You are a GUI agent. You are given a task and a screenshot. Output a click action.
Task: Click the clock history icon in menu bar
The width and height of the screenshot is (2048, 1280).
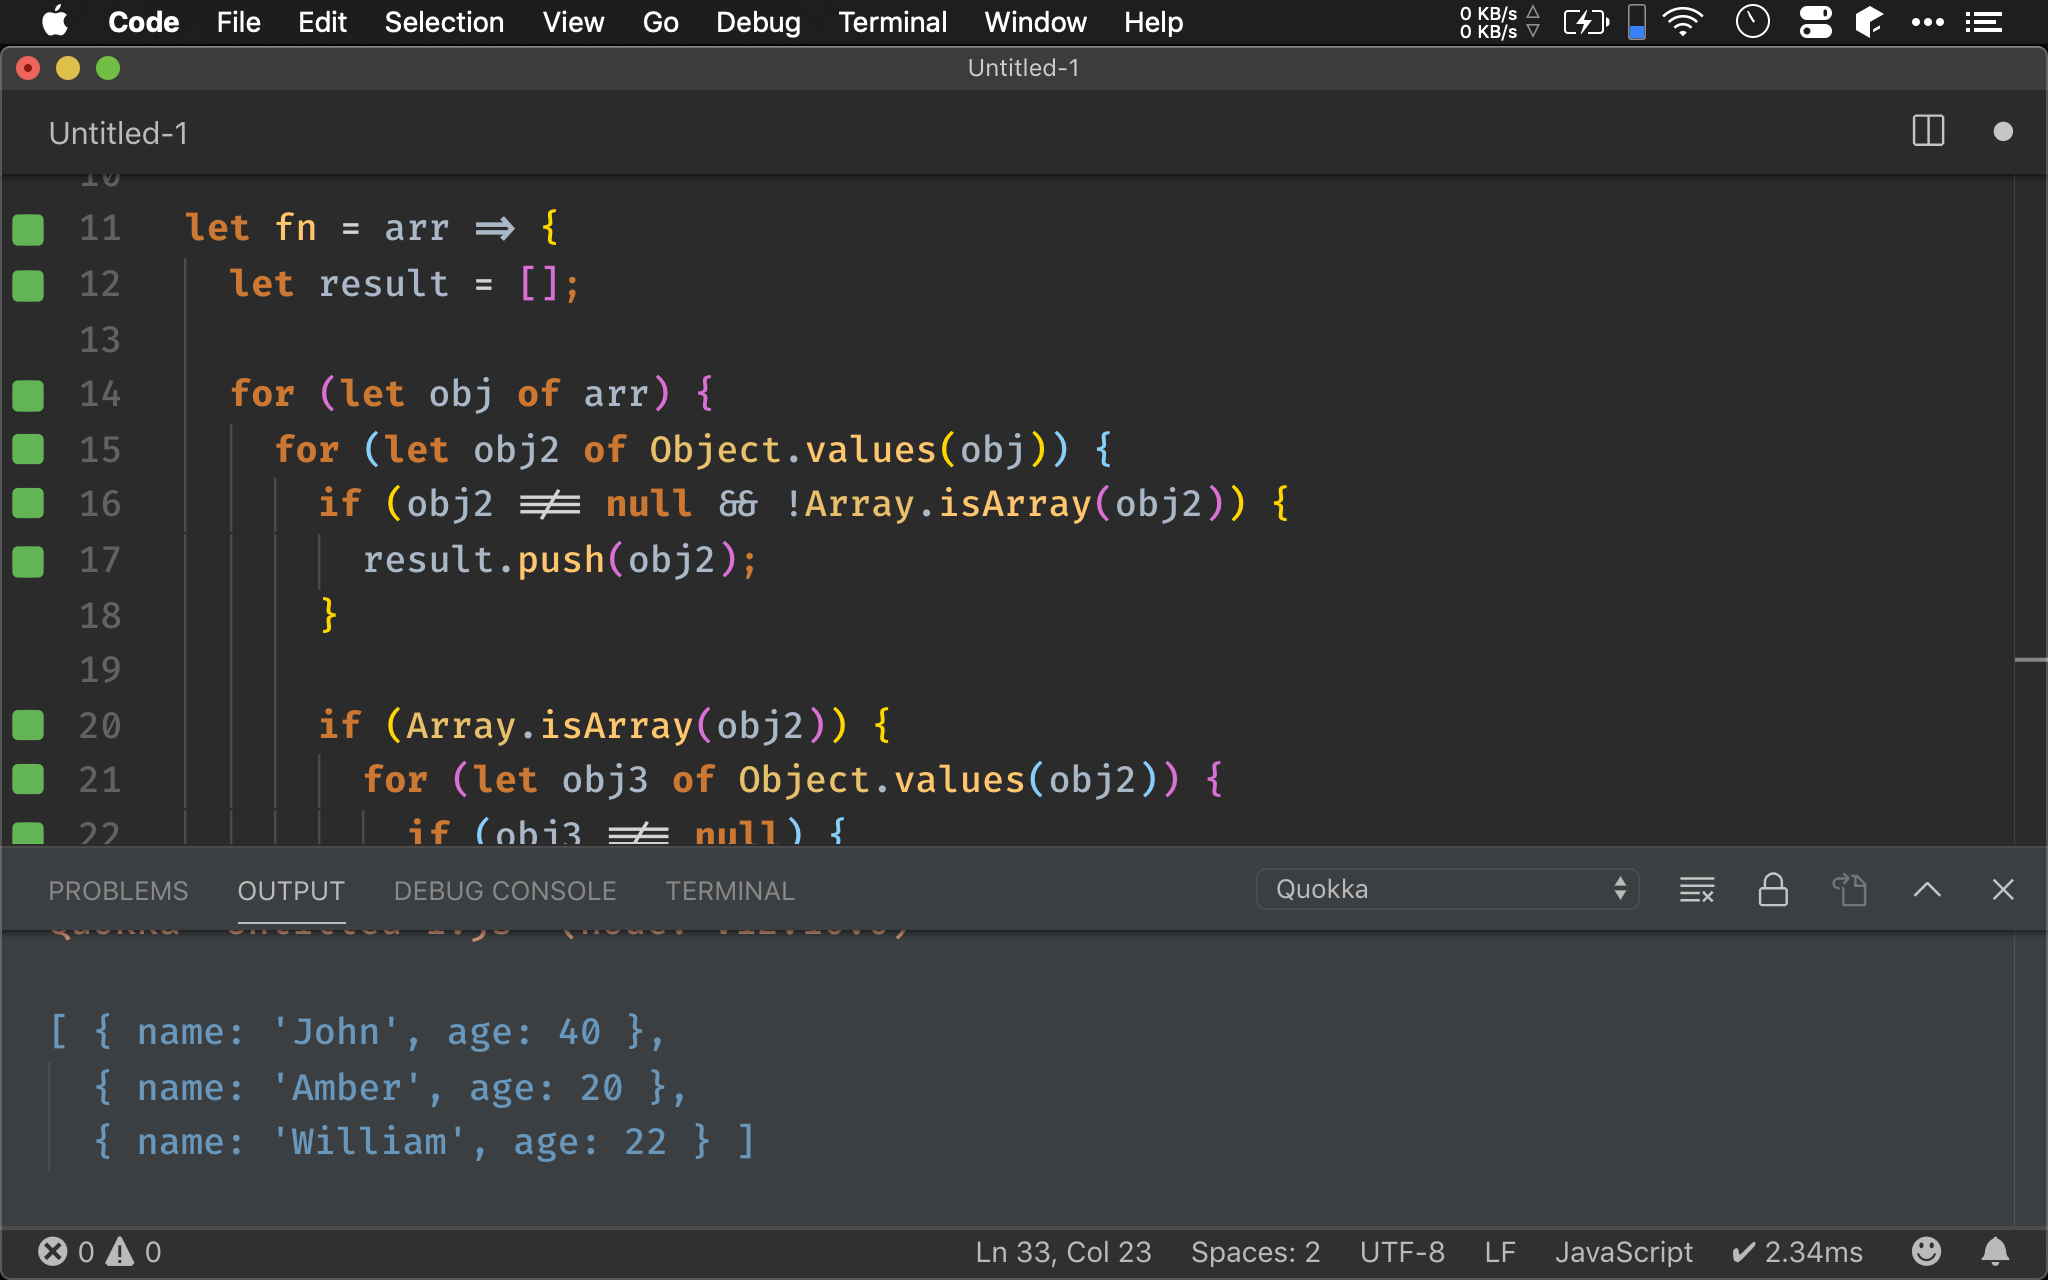(1752, 22)
